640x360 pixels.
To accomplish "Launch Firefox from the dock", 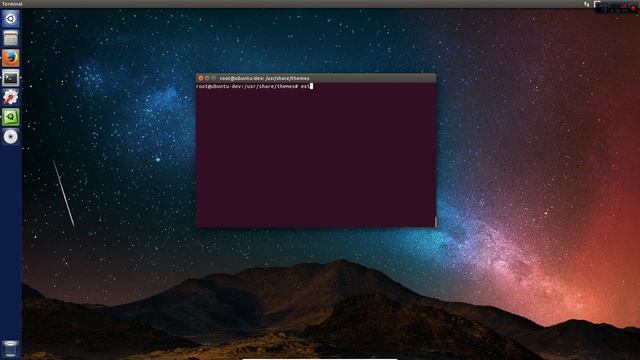I will pos(11,58).
